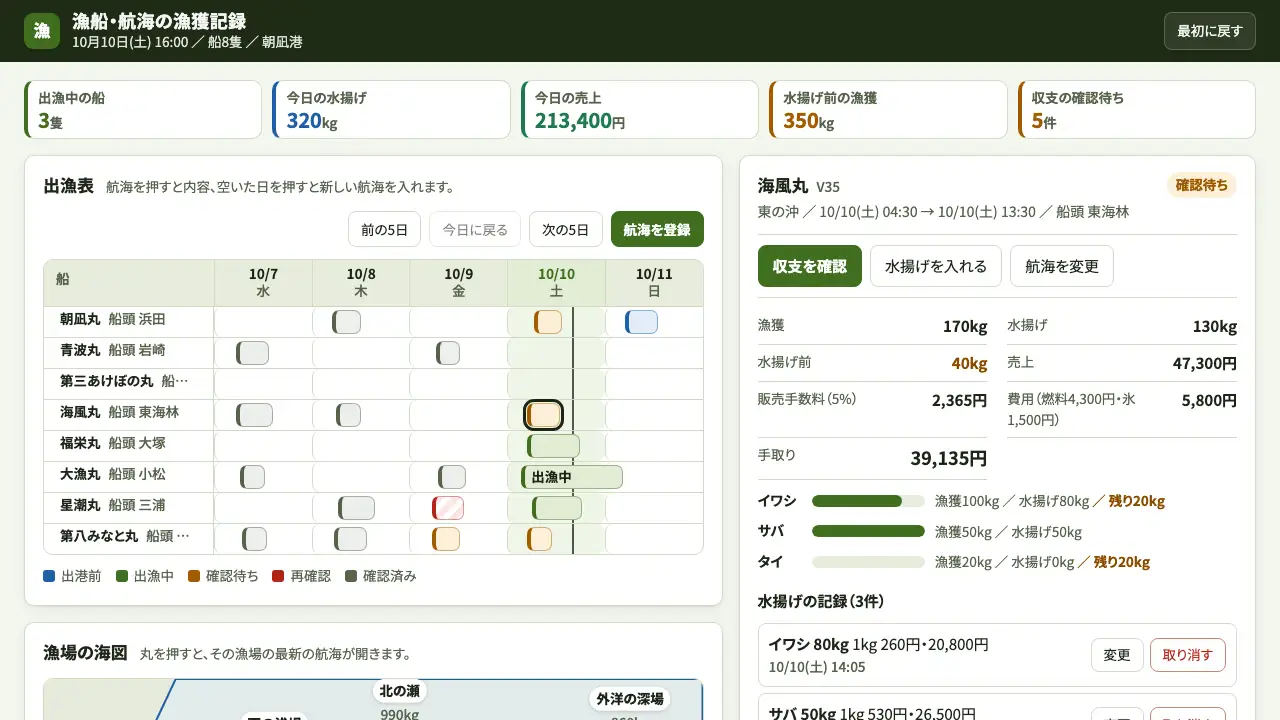1280x720 pixels.
Task: Open 大漁丸 voyage on 10/7
Action: coord(252,477)
